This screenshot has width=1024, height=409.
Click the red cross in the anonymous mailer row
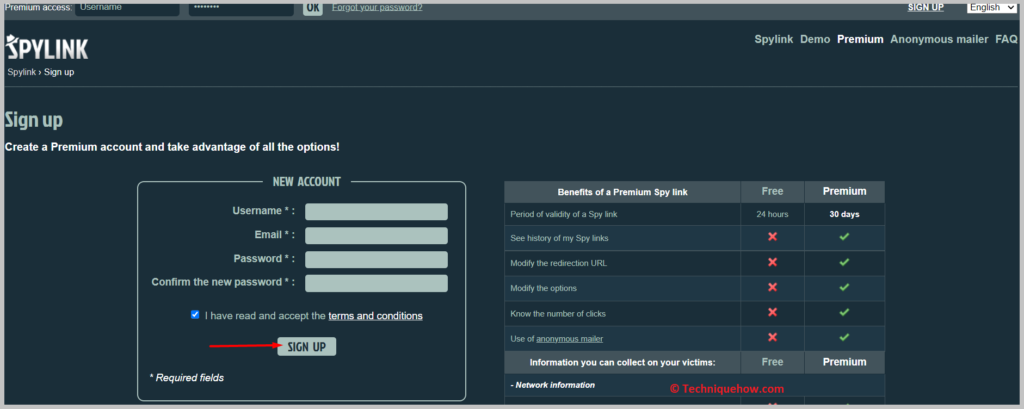(x=773, y=337)
